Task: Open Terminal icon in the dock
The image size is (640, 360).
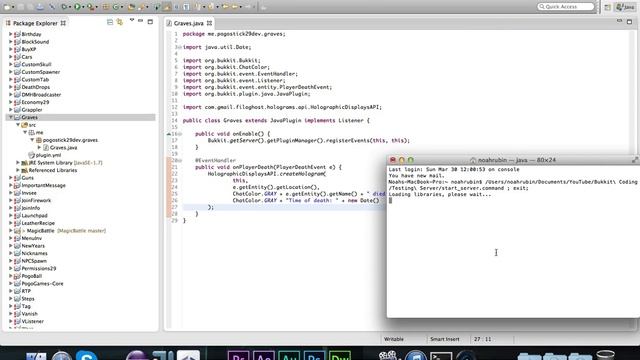Action: (x=441, y=356)
